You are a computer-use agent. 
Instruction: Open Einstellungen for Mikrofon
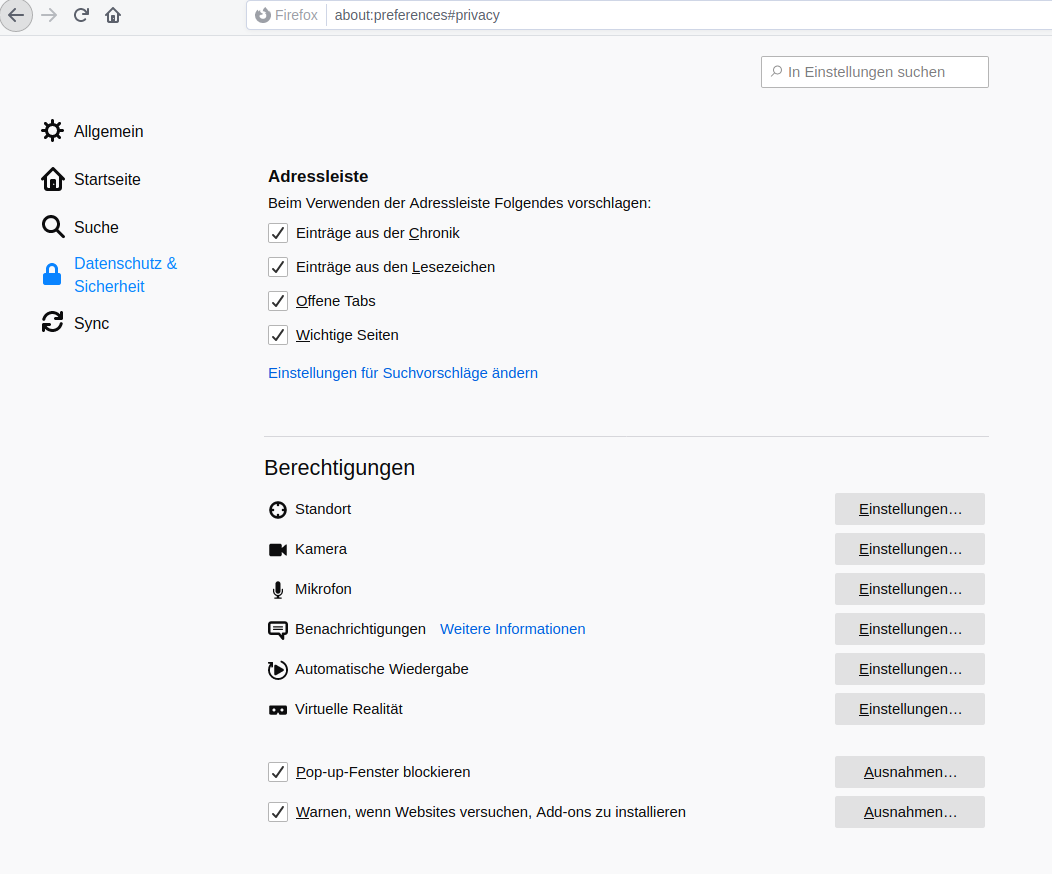click(x=910, y=589)
